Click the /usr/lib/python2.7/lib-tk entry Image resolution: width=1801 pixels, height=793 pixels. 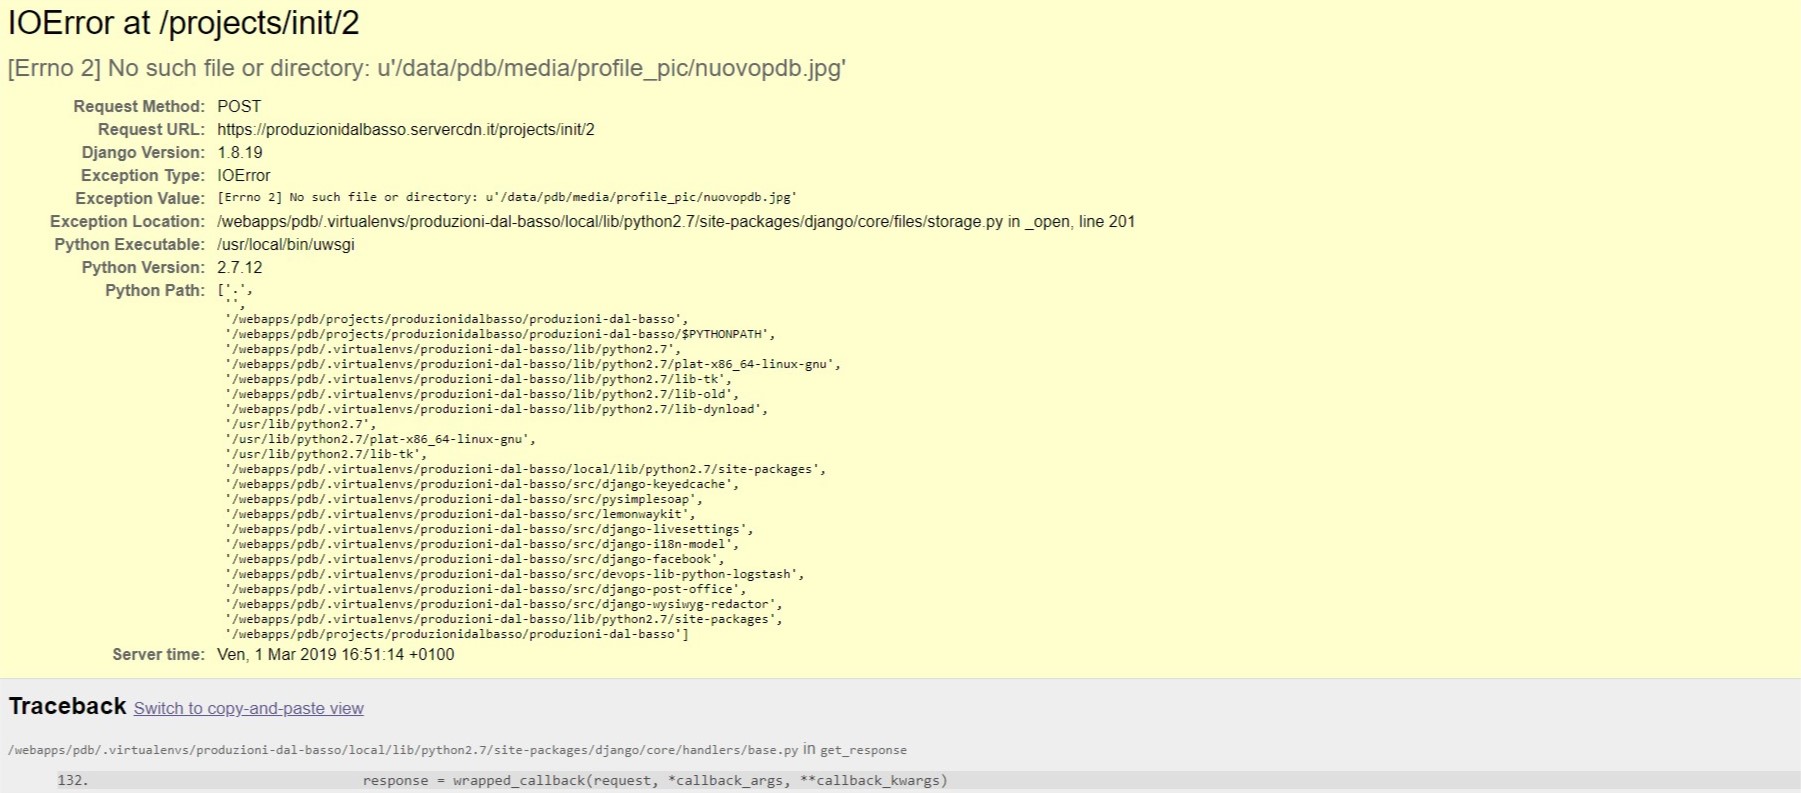click(x=326, y=454)
